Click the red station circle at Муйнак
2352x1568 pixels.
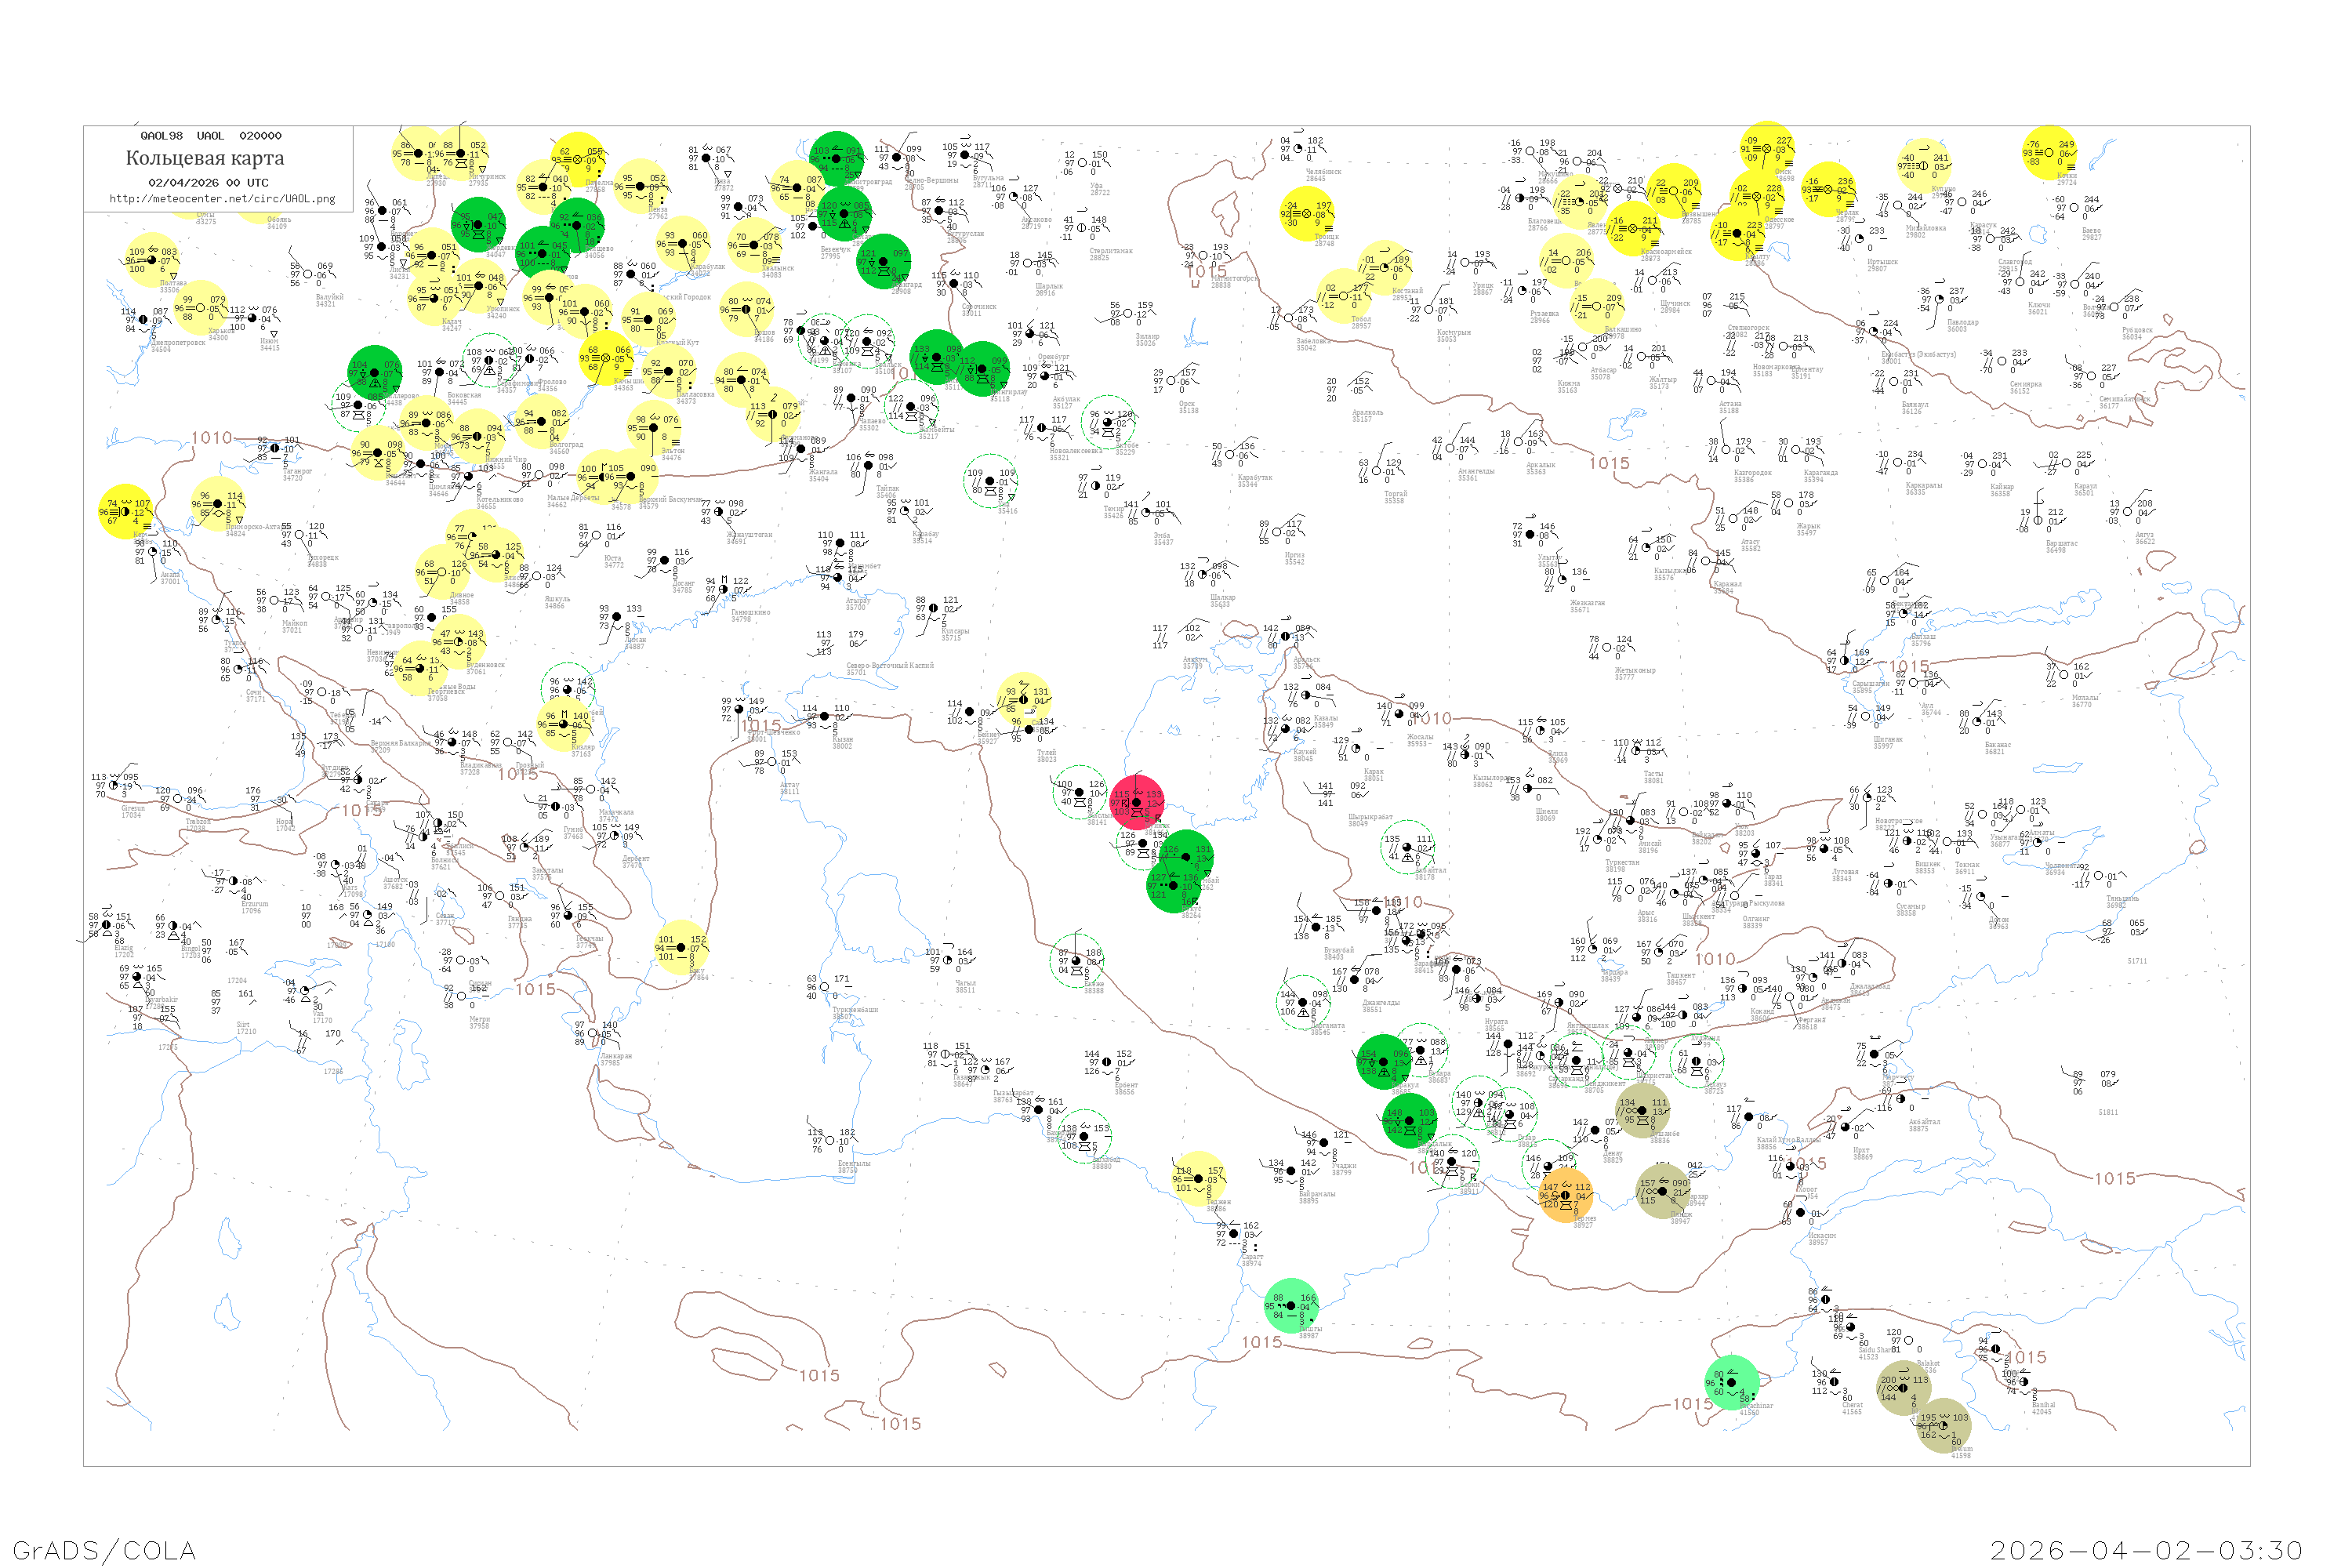pos(1137,802)
